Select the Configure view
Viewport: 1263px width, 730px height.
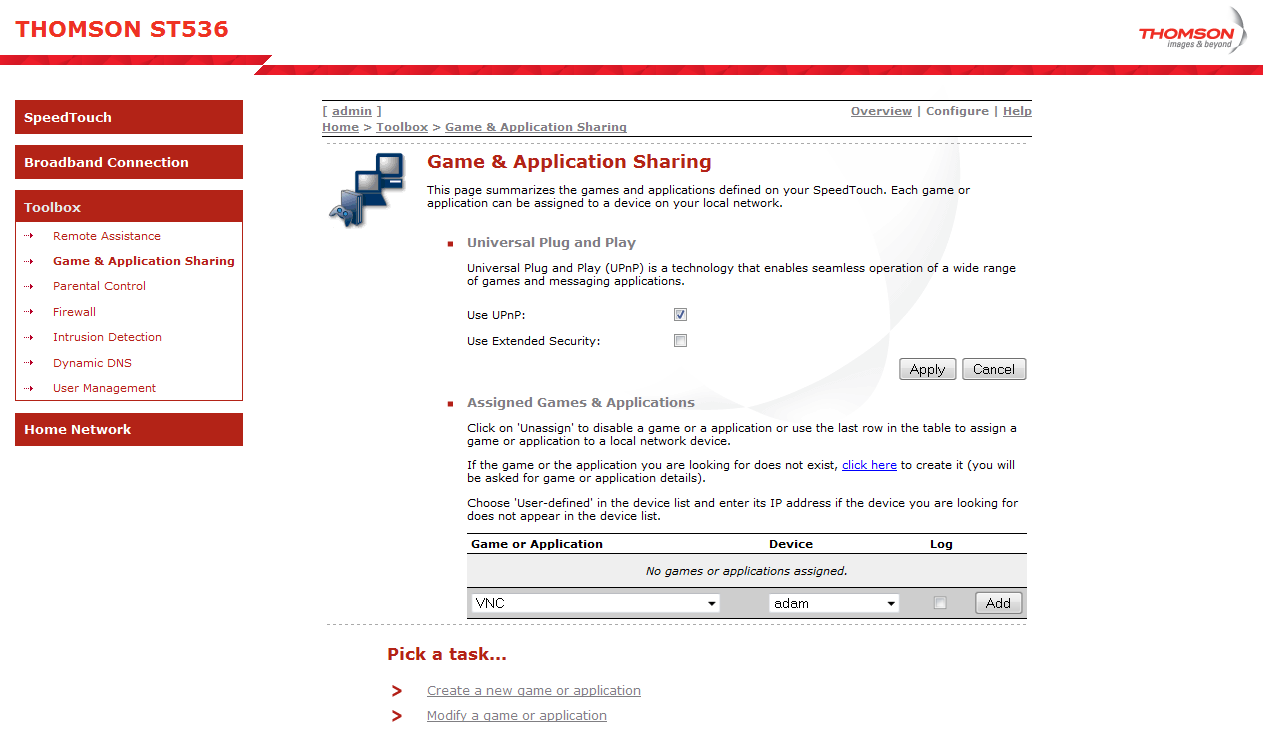957,111
